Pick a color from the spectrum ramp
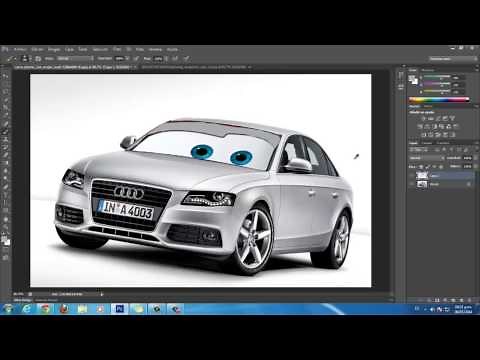 [439, 99]
